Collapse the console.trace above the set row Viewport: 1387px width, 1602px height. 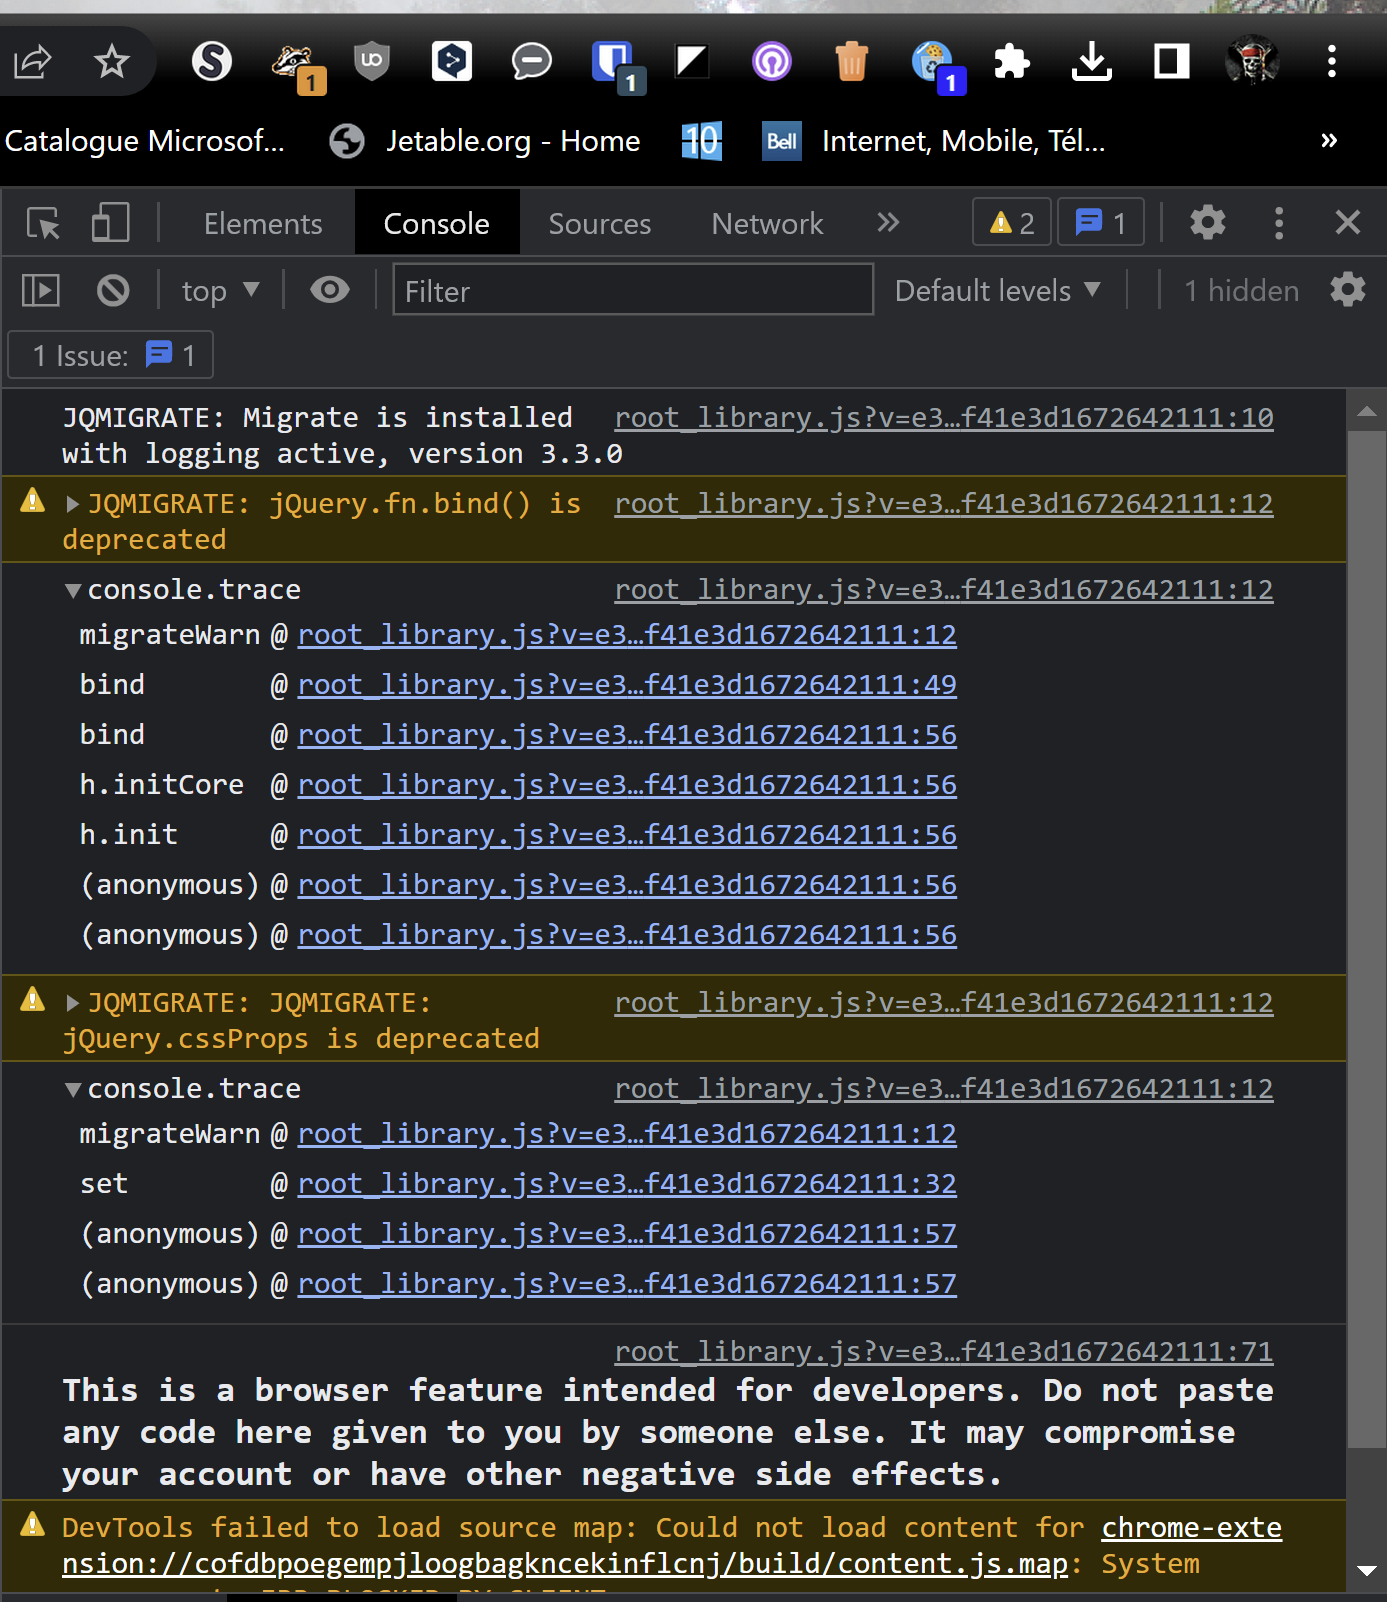point(72,1090)
